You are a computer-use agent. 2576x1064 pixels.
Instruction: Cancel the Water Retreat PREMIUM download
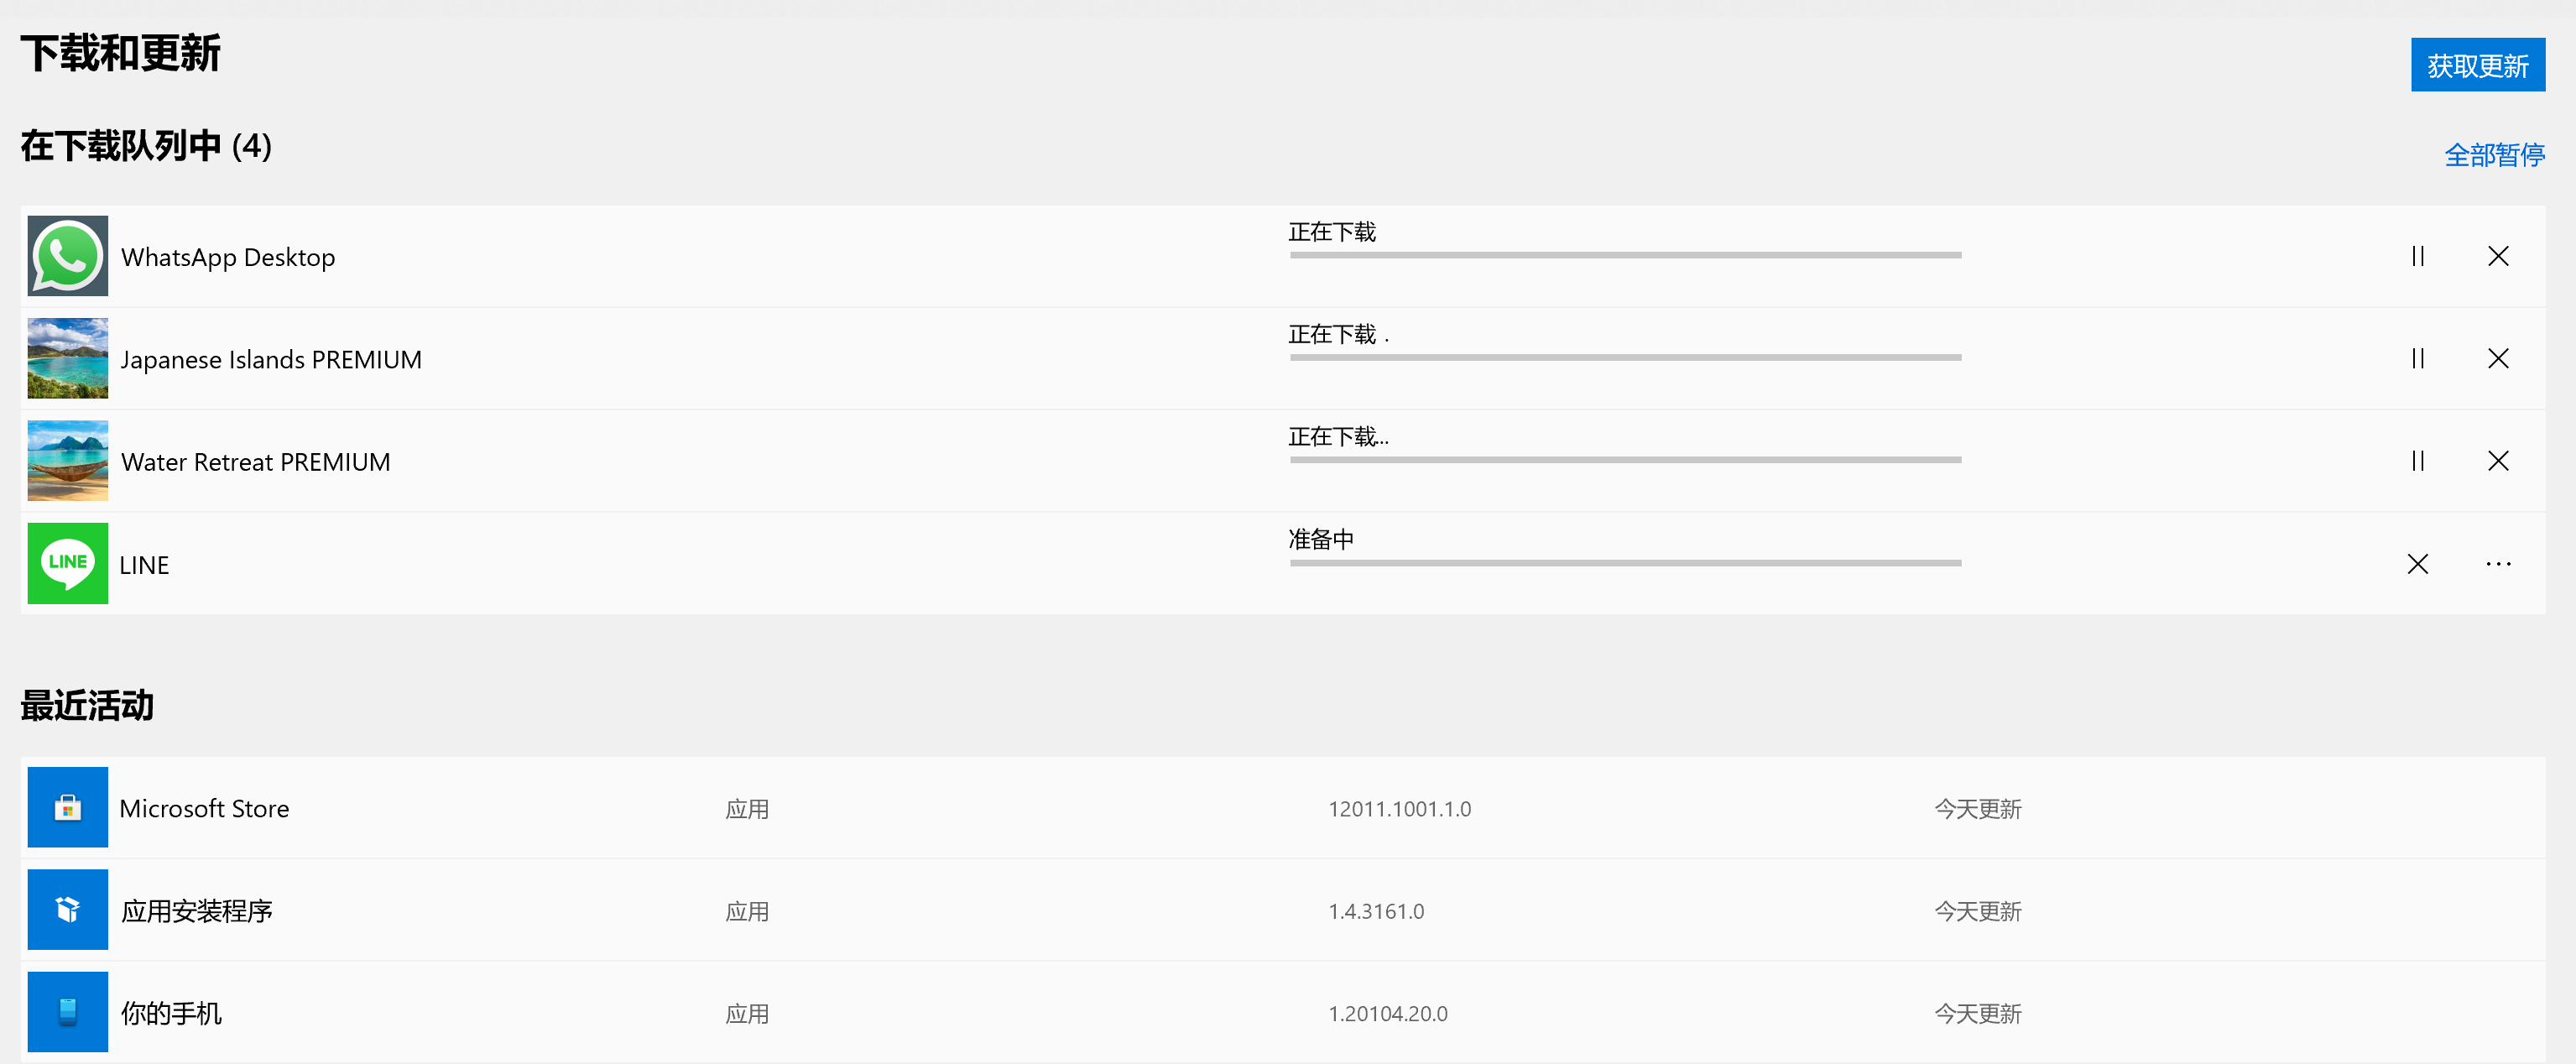click(x=2497, y=461)
